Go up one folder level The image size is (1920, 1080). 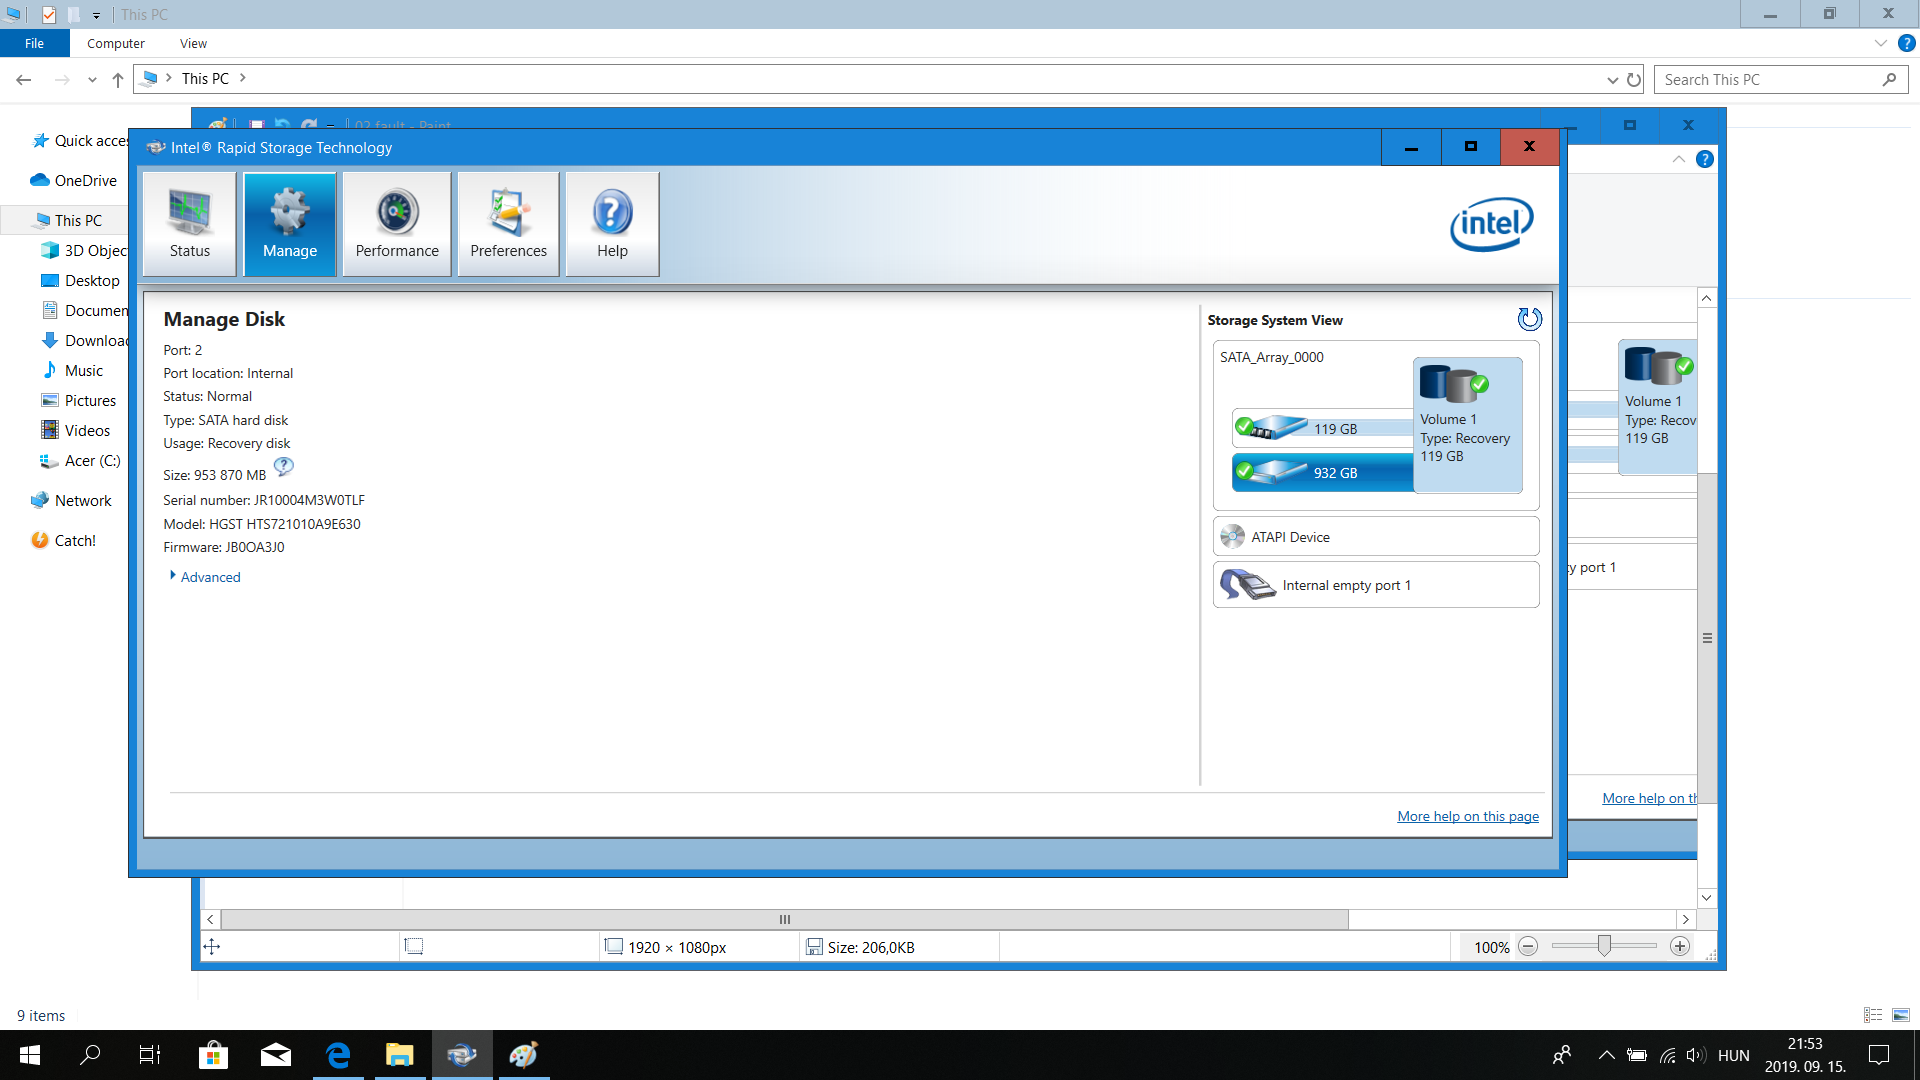click(x=117, y=79)
